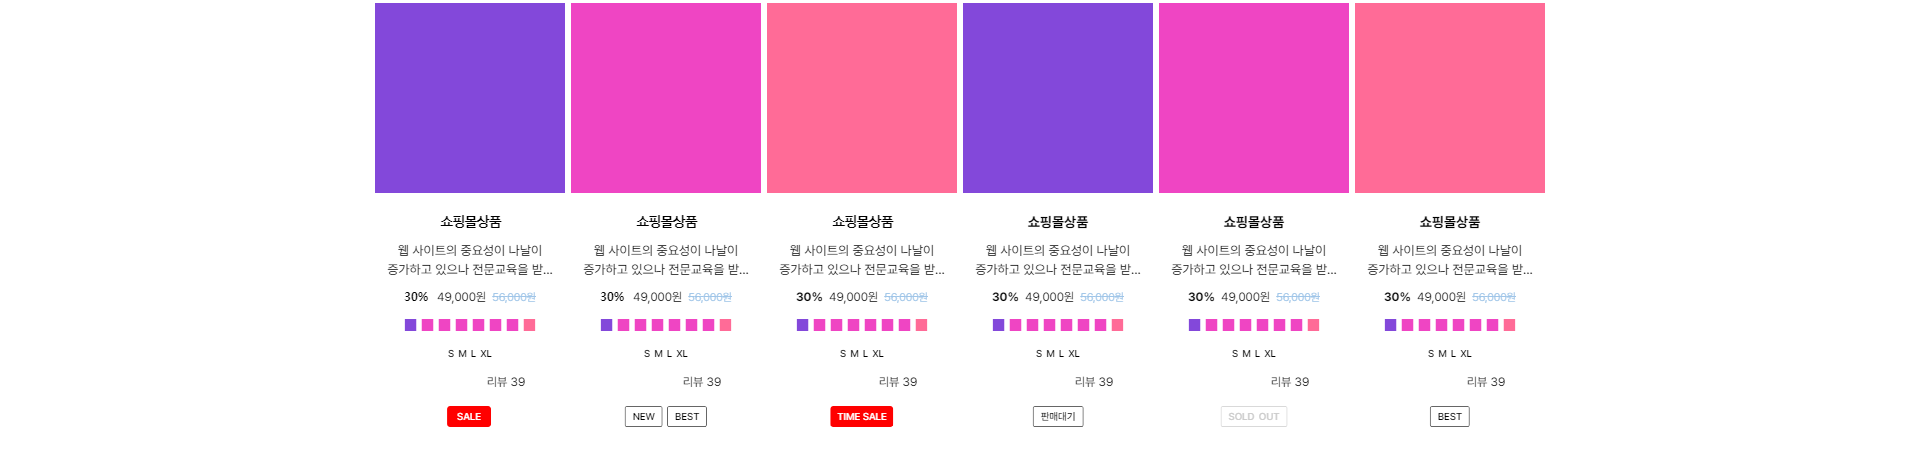
Task: Click the red TIME SALE badge
Action: pos(862,417)
